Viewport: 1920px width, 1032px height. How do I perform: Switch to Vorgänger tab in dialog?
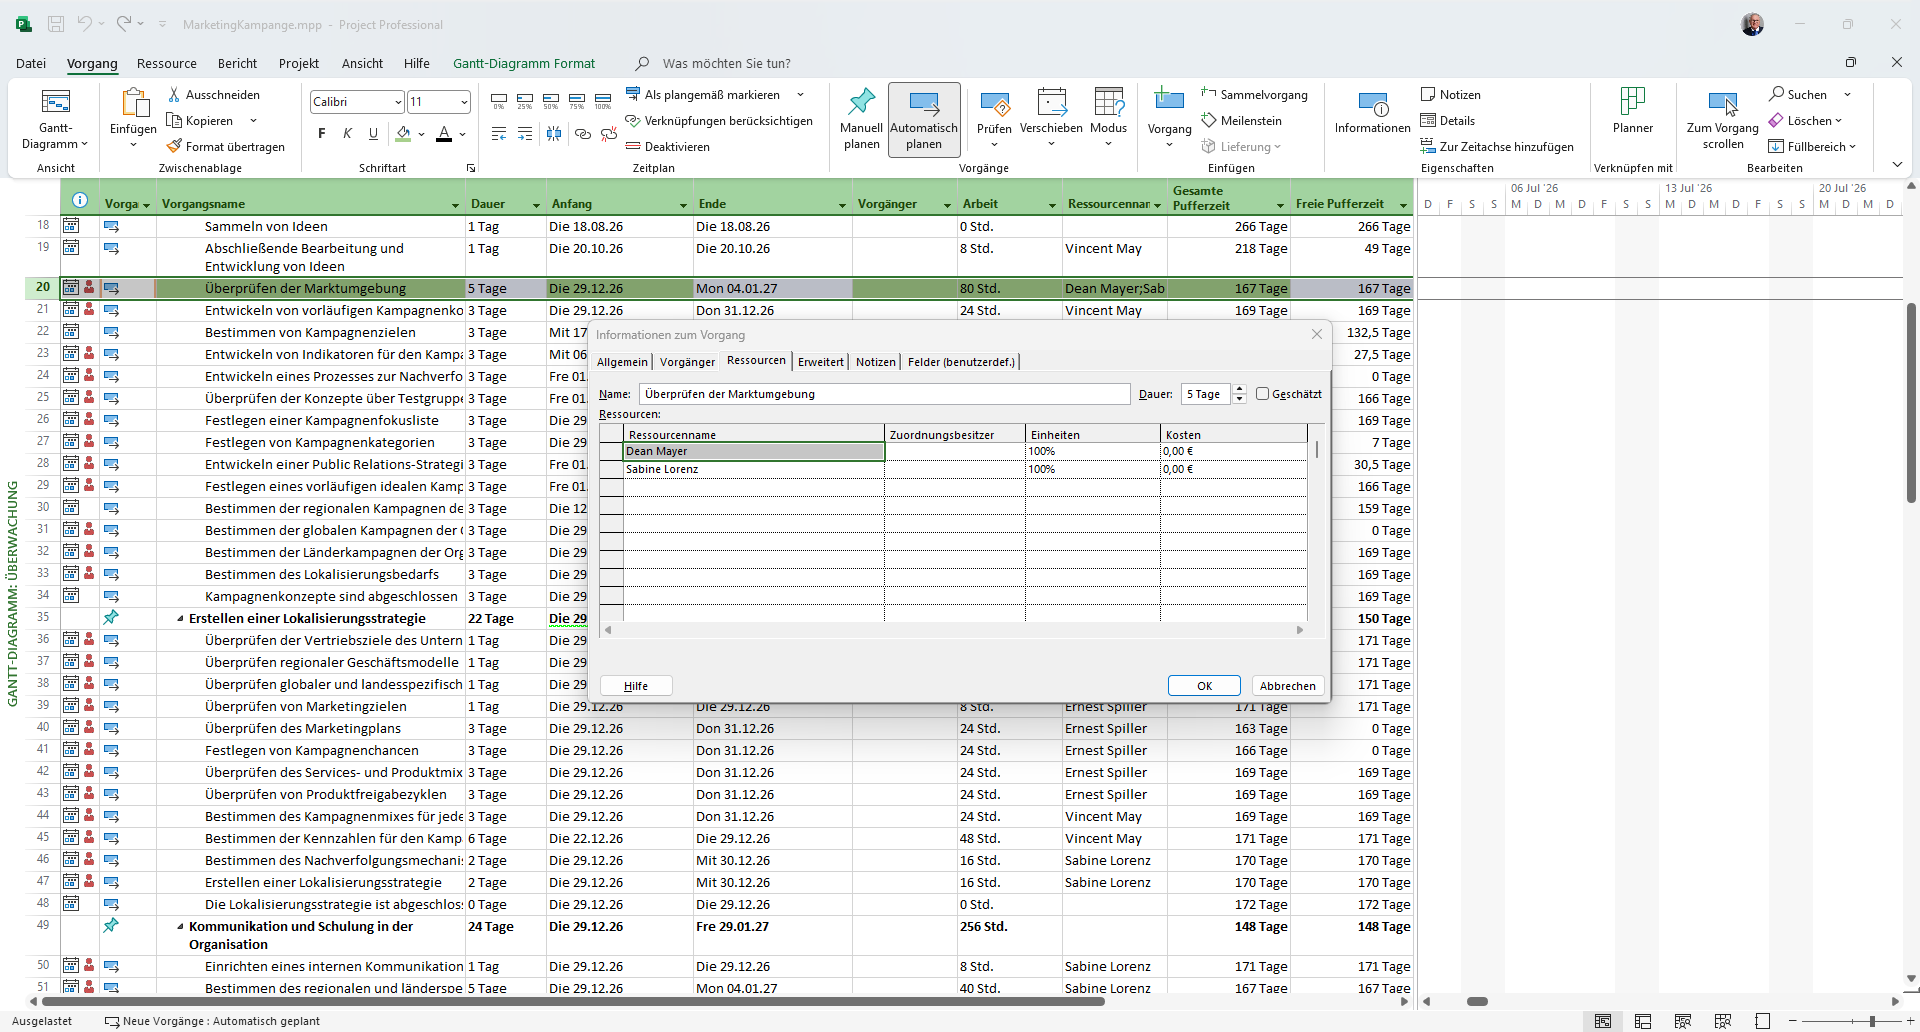(x=687, y=362)
